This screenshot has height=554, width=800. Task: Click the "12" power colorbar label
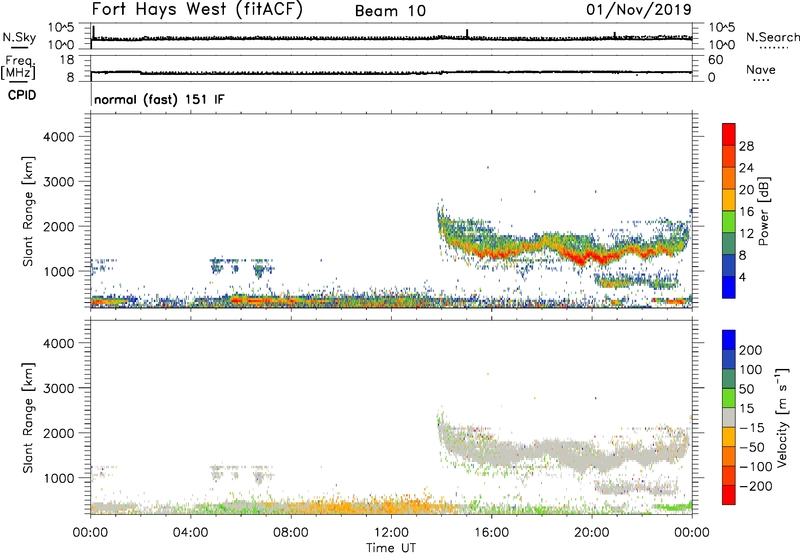click(746, 233)
